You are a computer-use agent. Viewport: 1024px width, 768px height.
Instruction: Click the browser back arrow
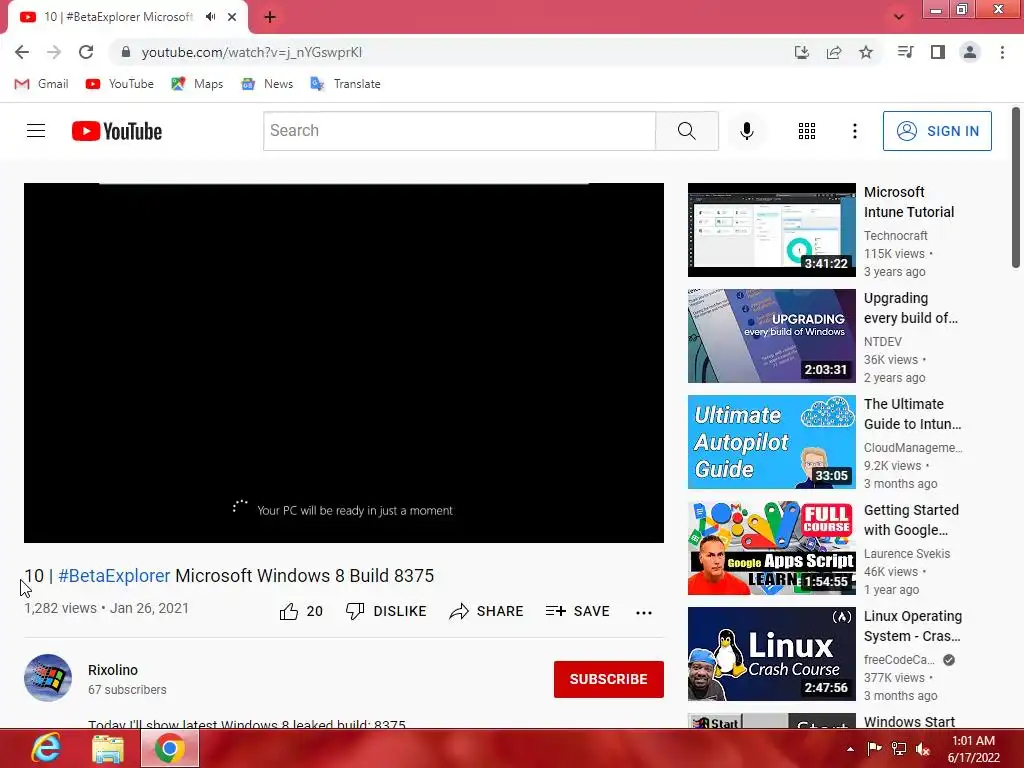coord(22,52)
